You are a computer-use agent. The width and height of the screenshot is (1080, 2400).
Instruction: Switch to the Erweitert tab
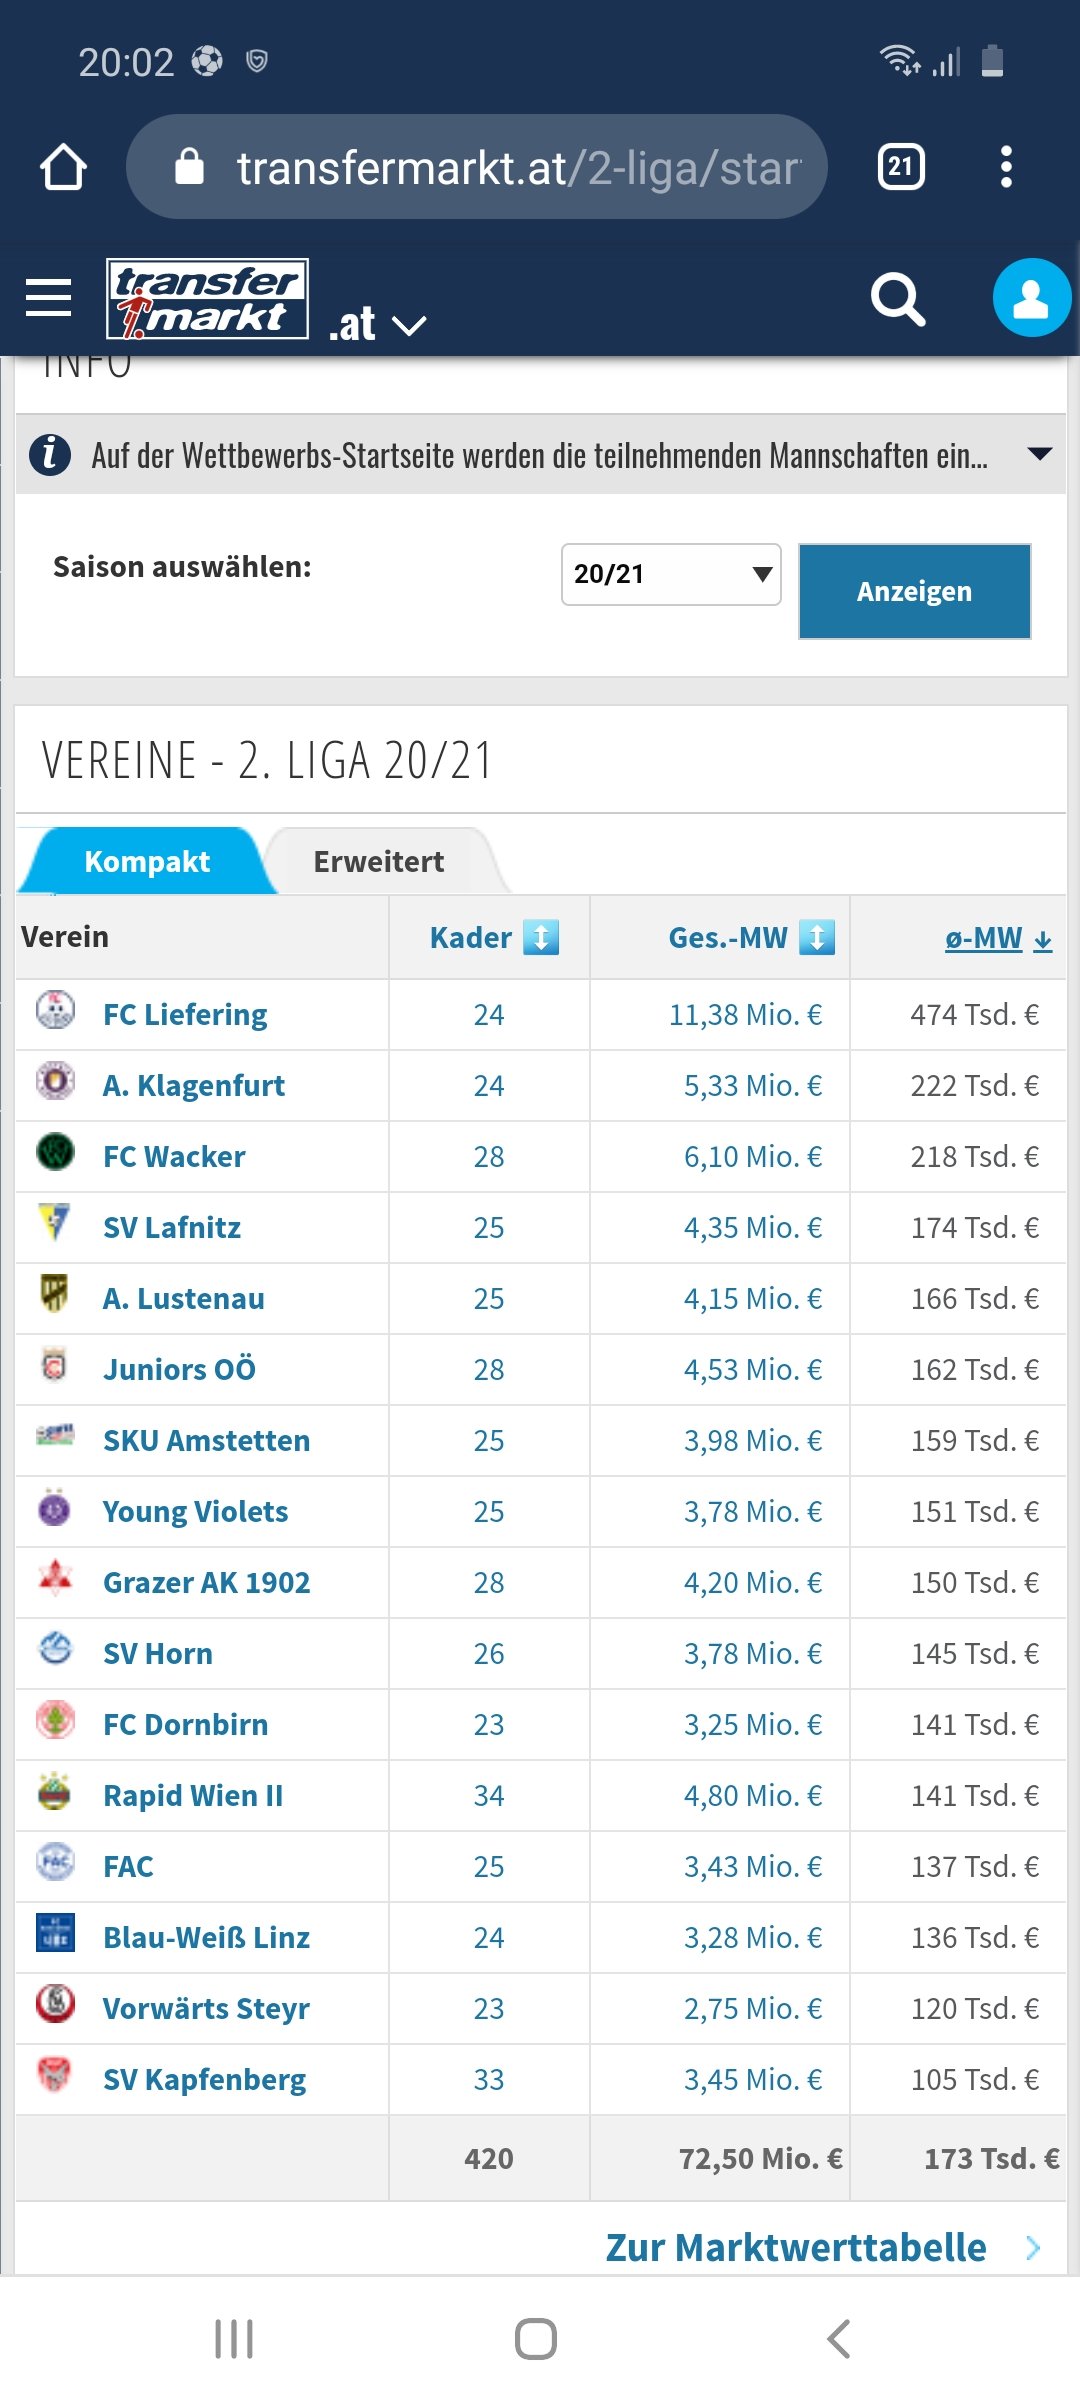pos(379,861)
